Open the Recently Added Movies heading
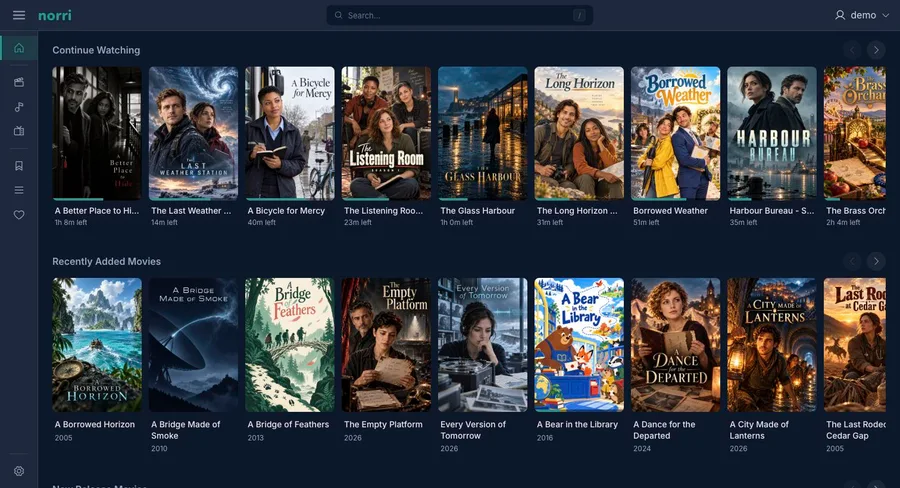Screen dimensions: 900x488 pyautogui.click(x=107, y=261)
